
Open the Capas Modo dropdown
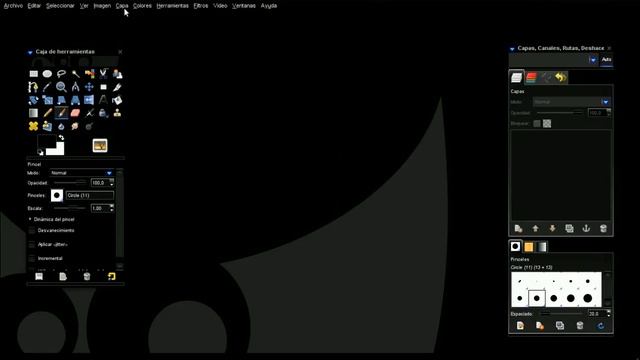tap(571, 102)
